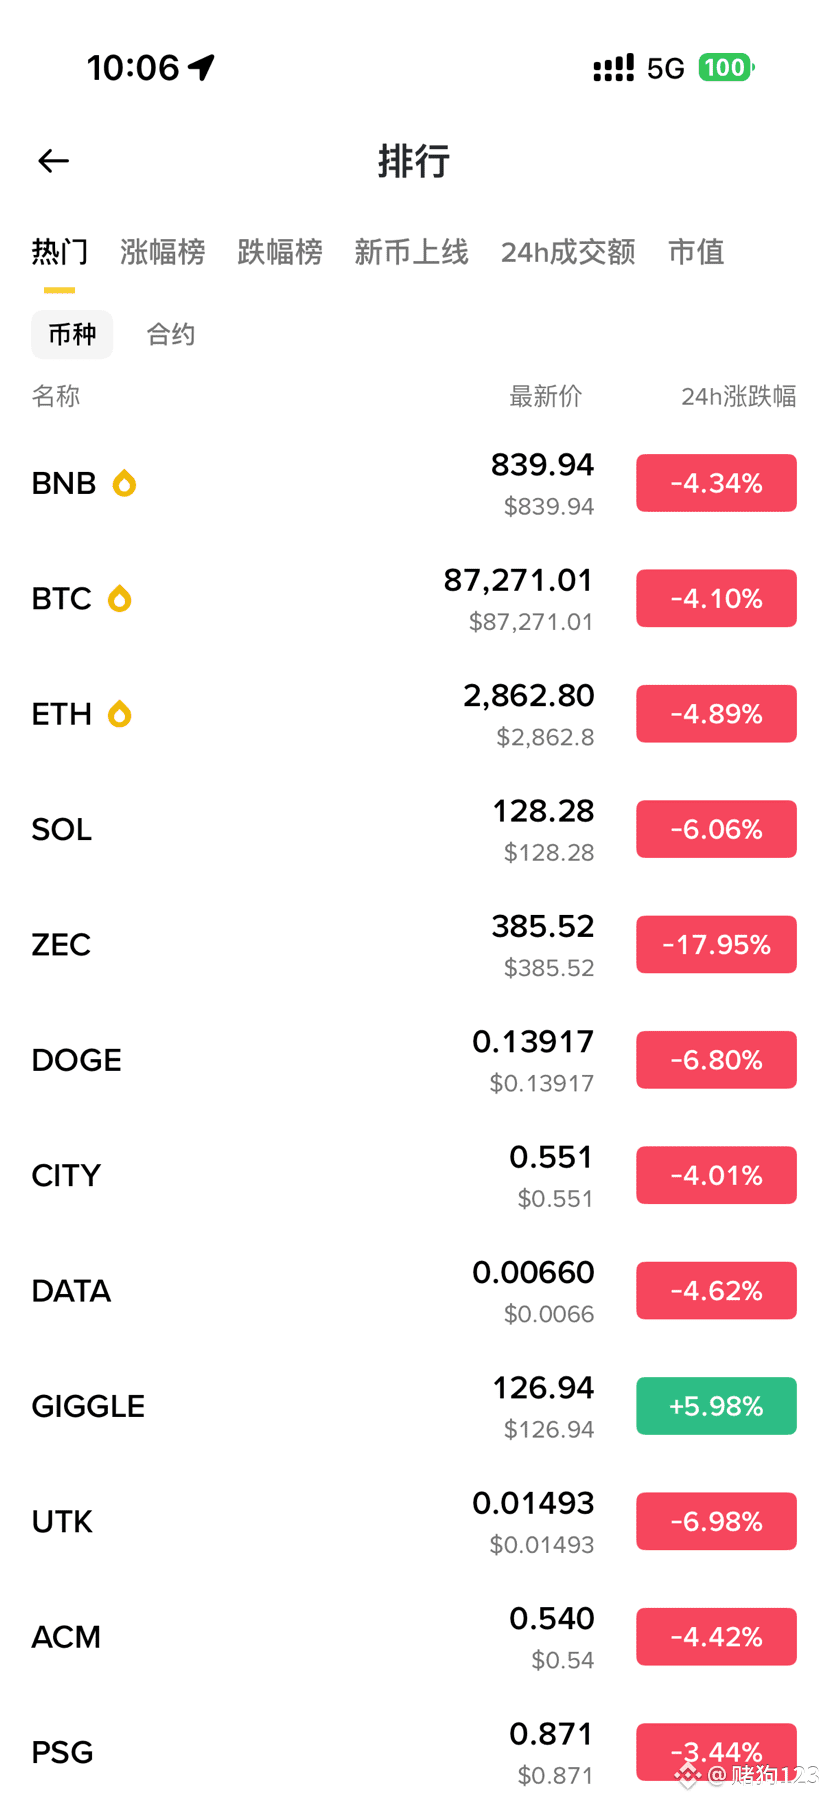Switch to the 合约 filter
The width and height of the screenshot is (828, 1801).
pos(171,334)
